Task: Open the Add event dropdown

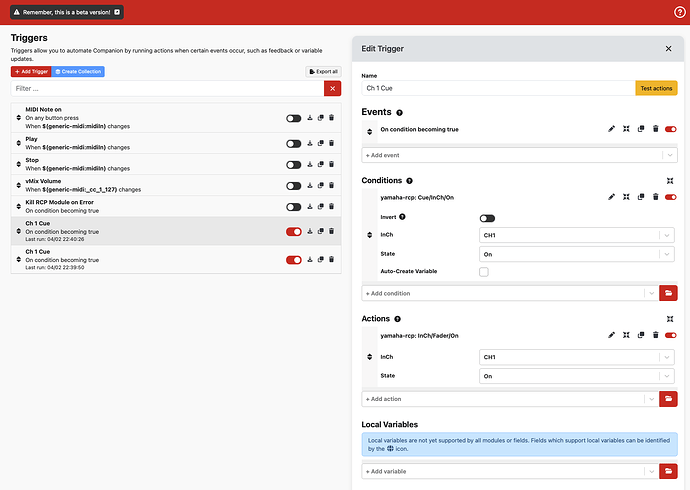Action: coord(519,155)
